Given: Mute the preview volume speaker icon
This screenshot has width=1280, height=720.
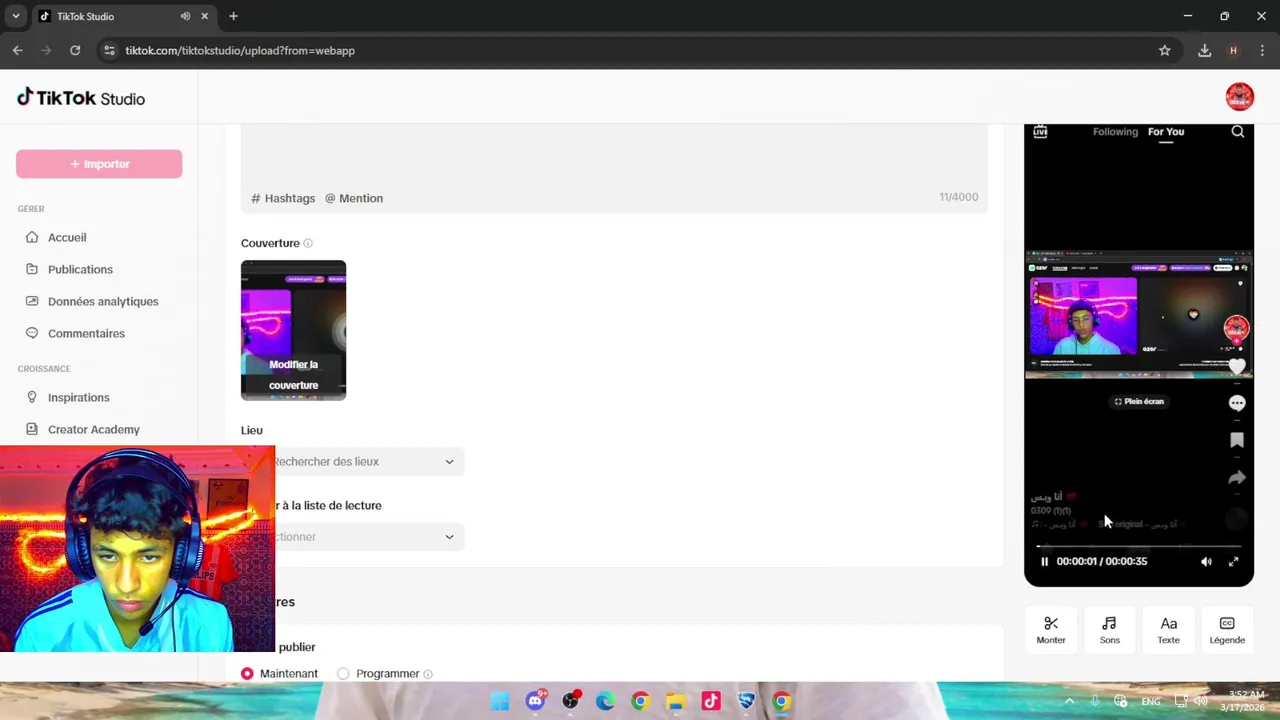Looking at the screenshot, I should coord(1206,562).
